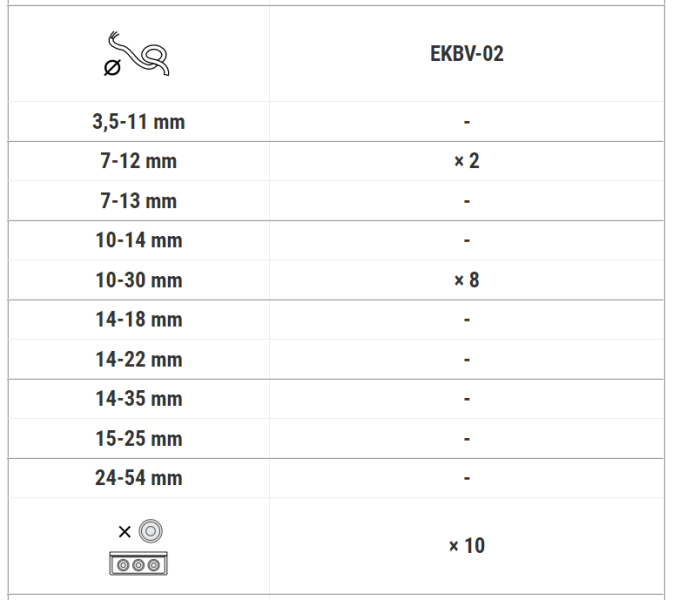Click the × 8 quantity value

coord(466,280)
